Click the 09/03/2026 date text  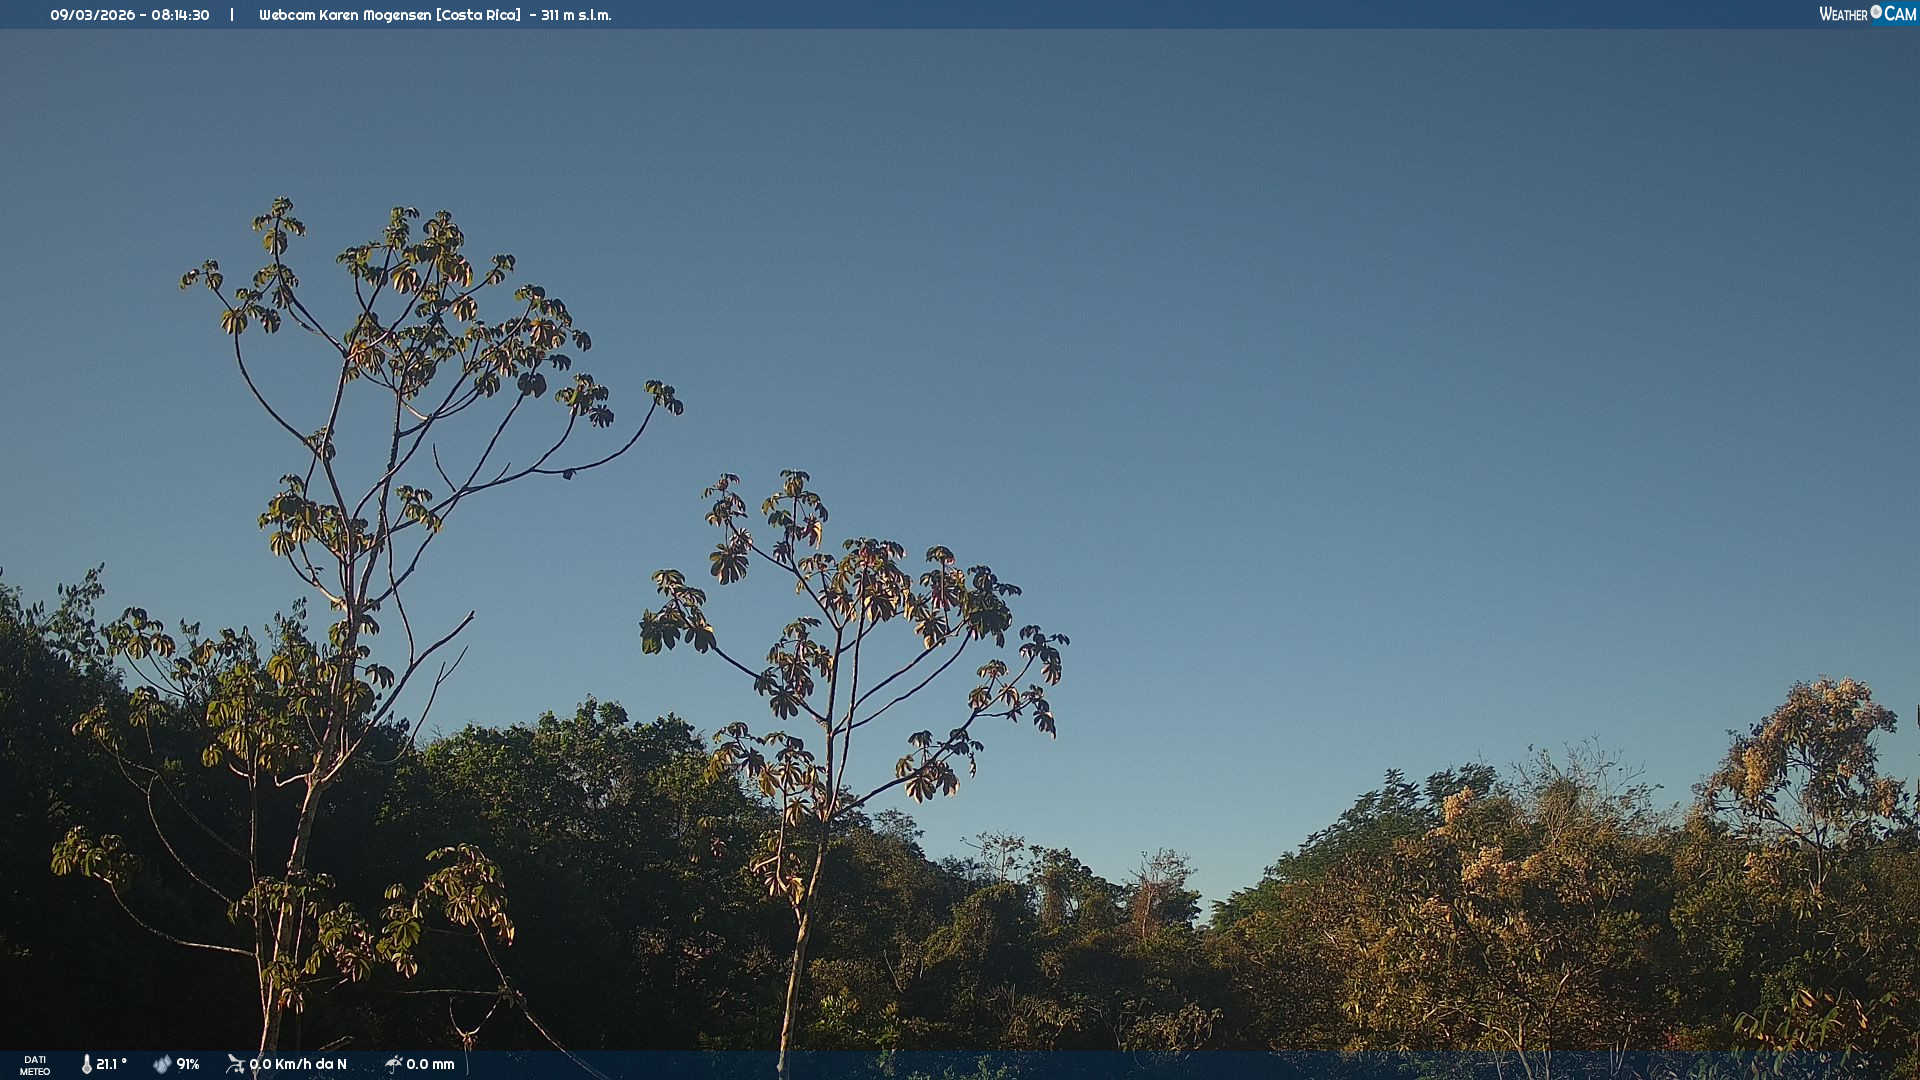click(92, 15)
